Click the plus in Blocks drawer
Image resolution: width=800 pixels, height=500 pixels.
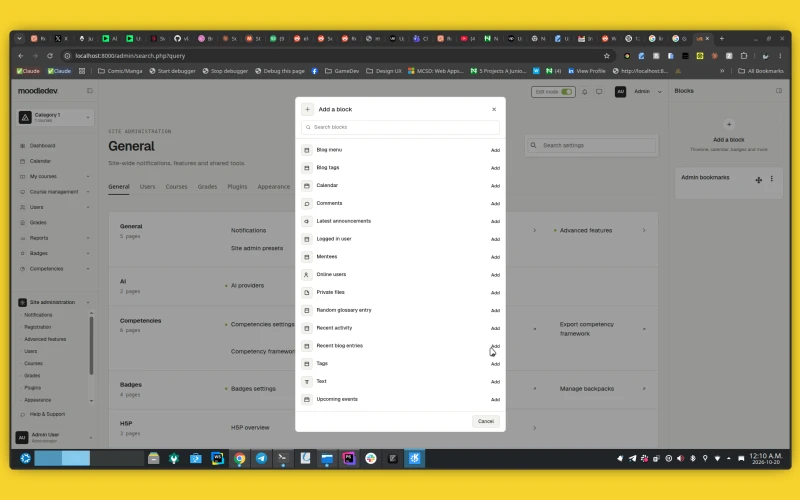[x=729, y=124]
